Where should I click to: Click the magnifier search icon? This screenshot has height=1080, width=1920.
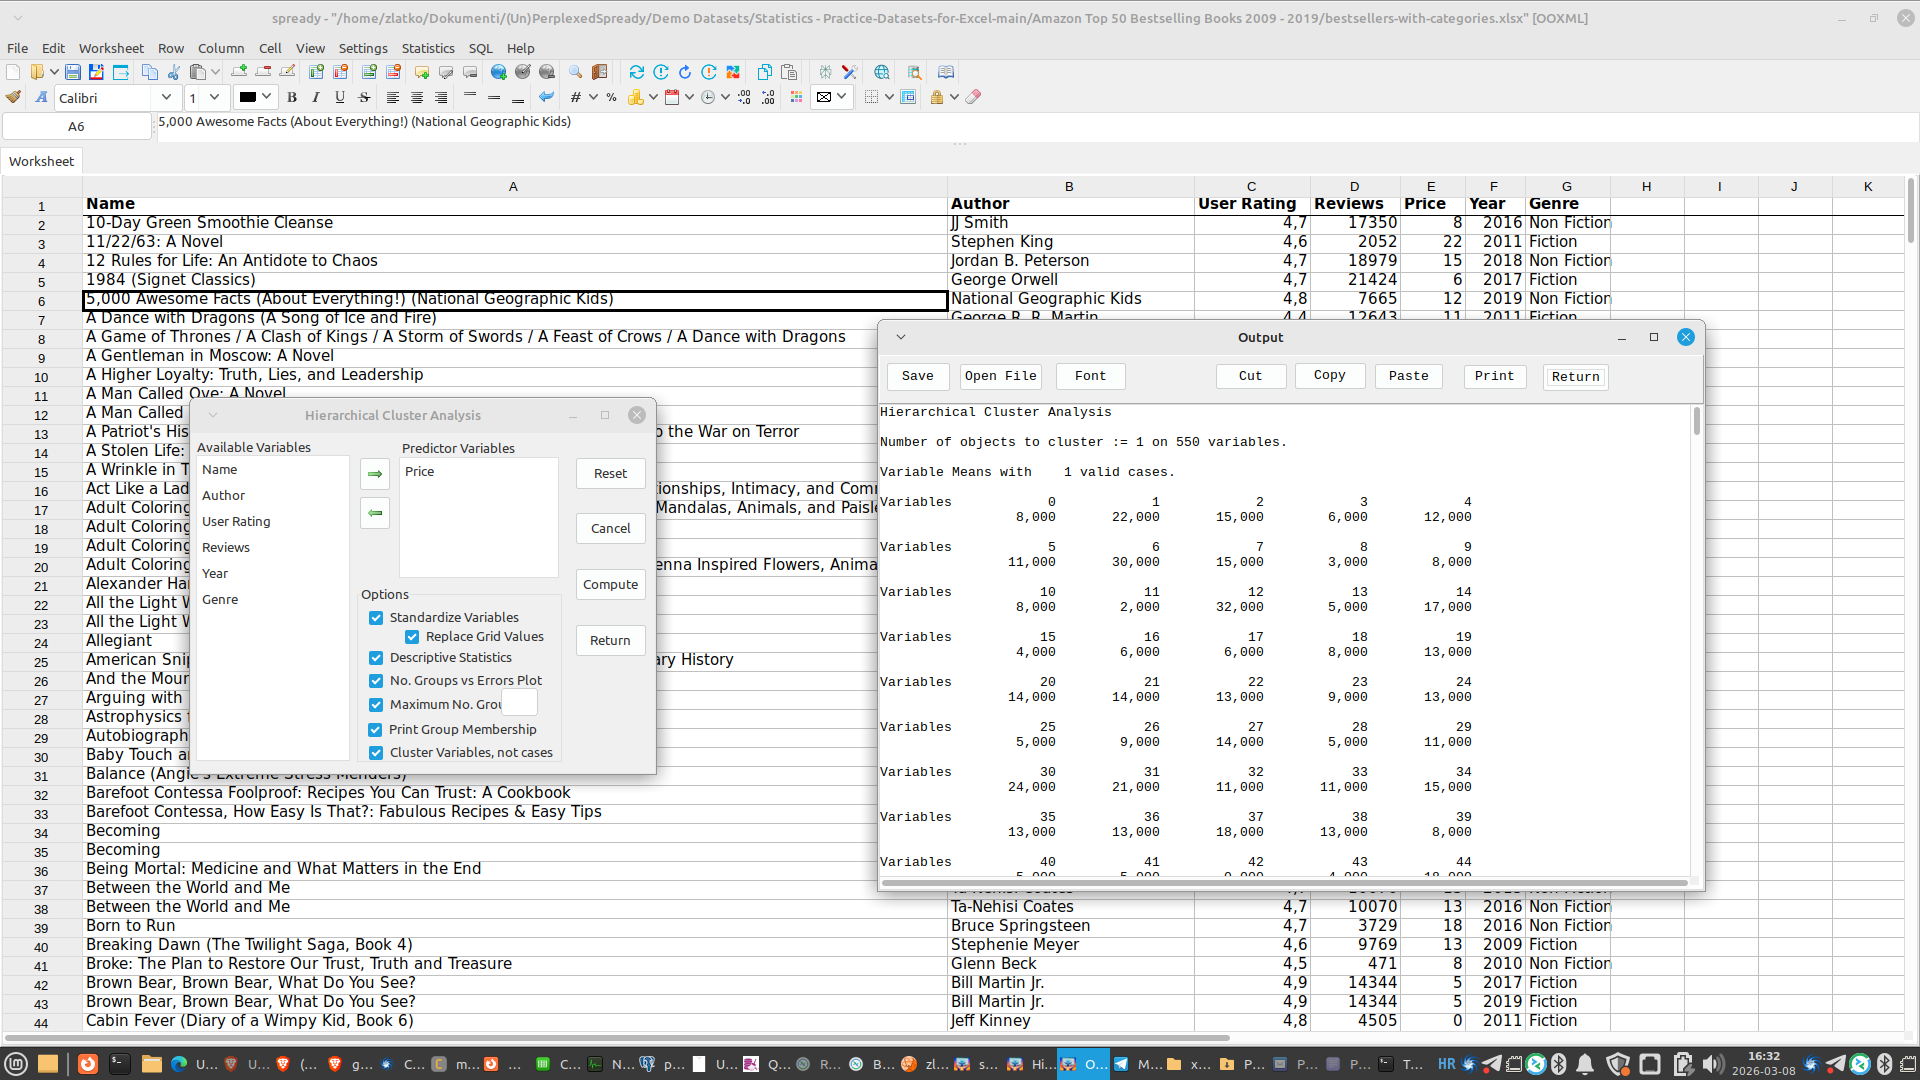[575, 72]
